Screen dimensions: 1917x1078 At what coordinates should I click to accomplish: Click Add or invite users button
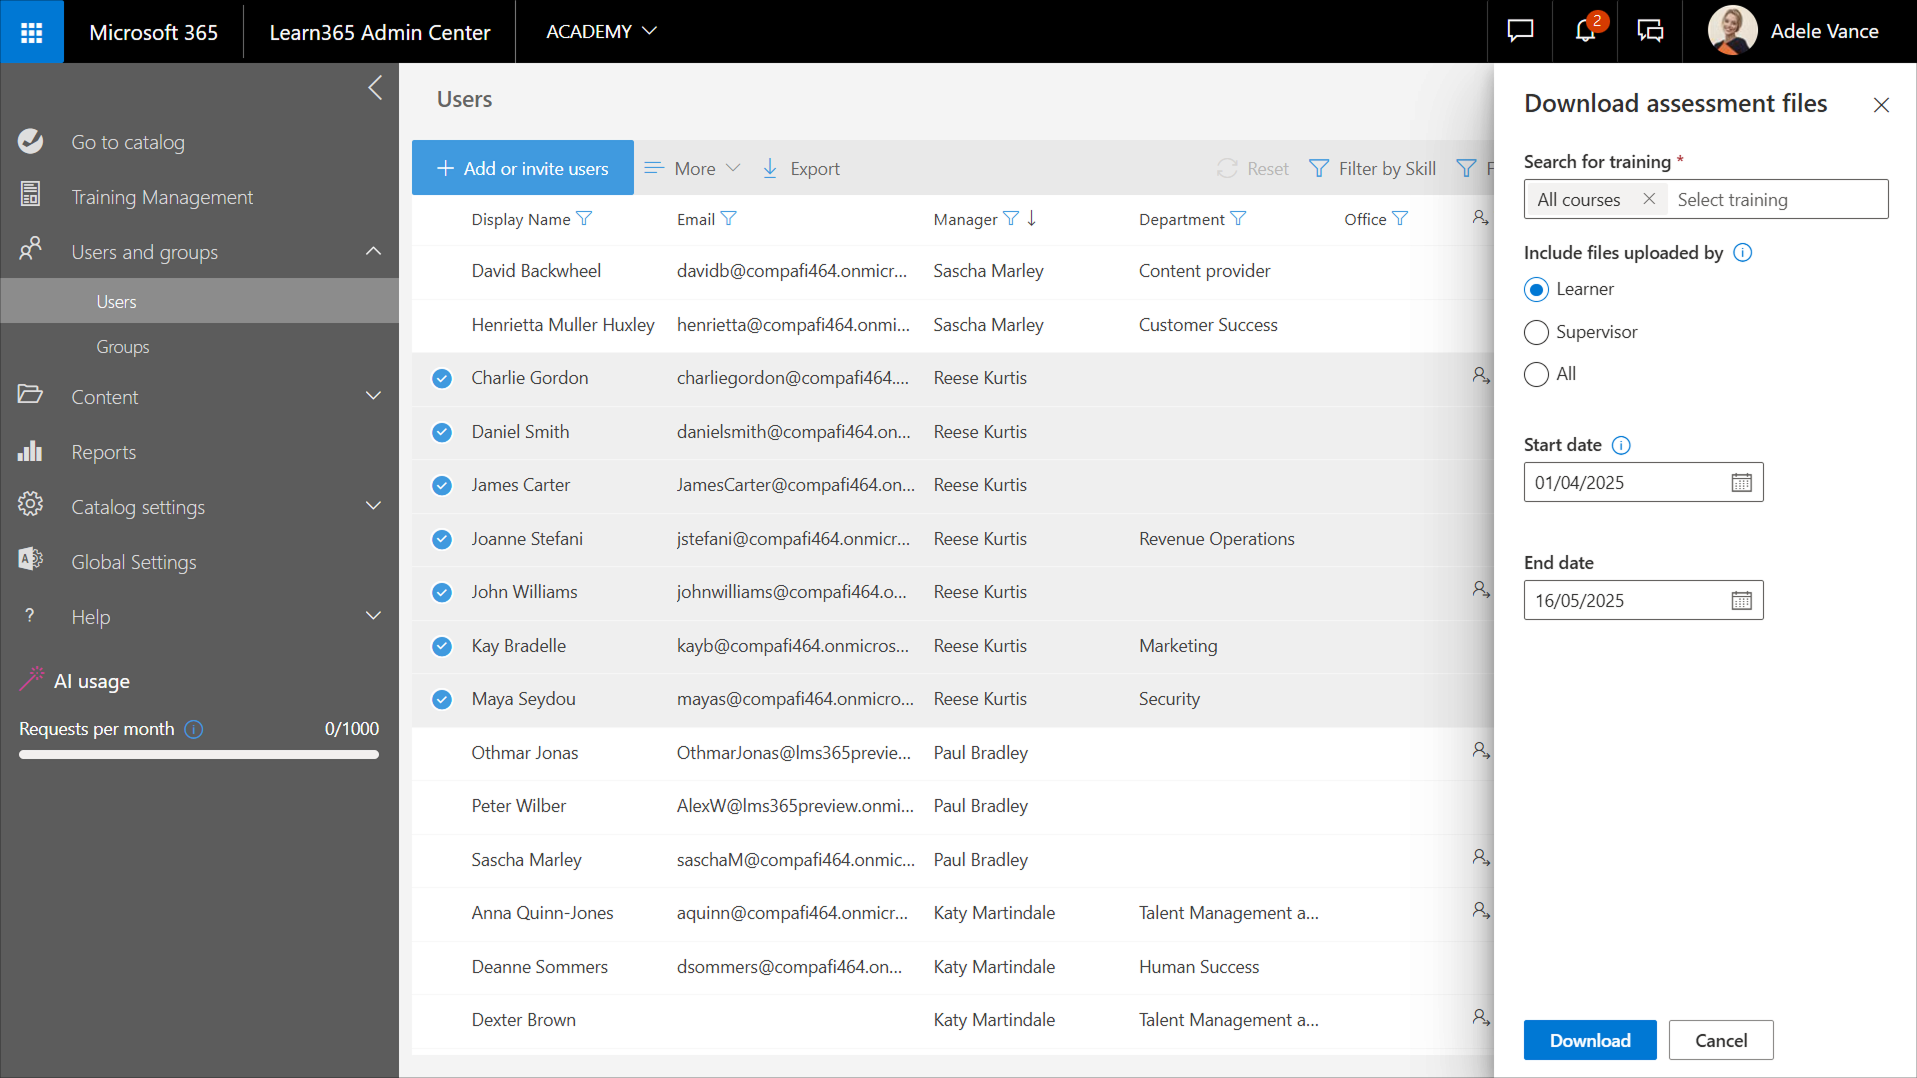coord(522,168)
